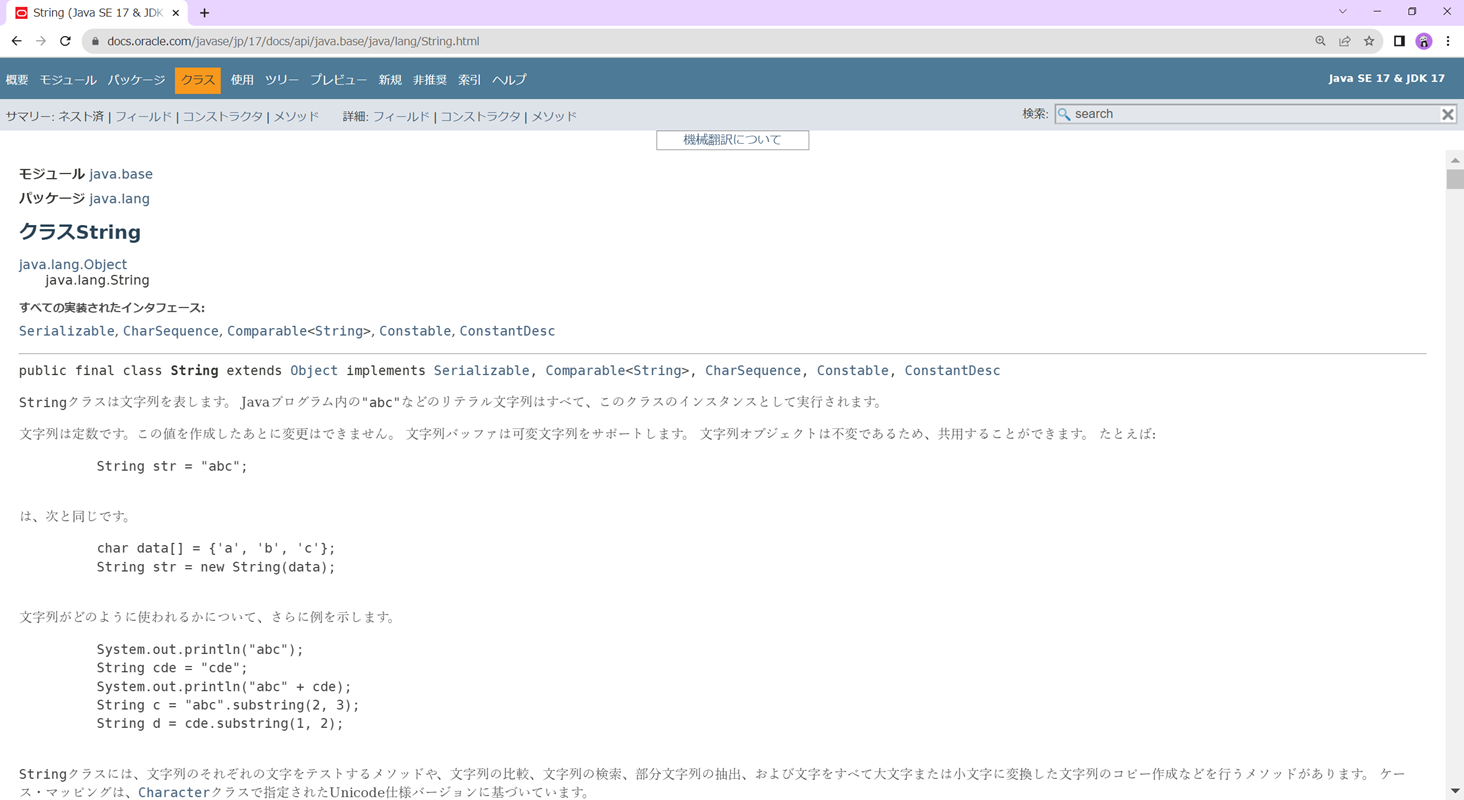This screenshot has width=1464, height=800.
Task: Follow the java.base module link
Action: [121, 173]
